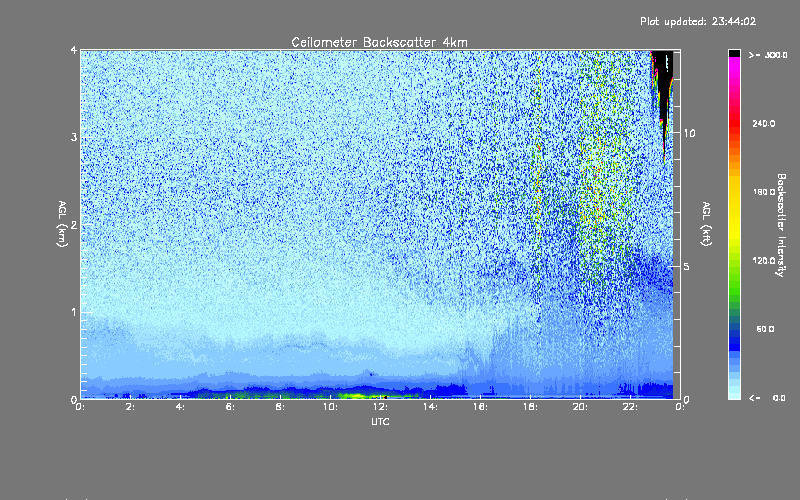Viewport: 800px width, 500px height.
Task: Click the '>= 300.0' colorbar value
Action: (768, 55)
